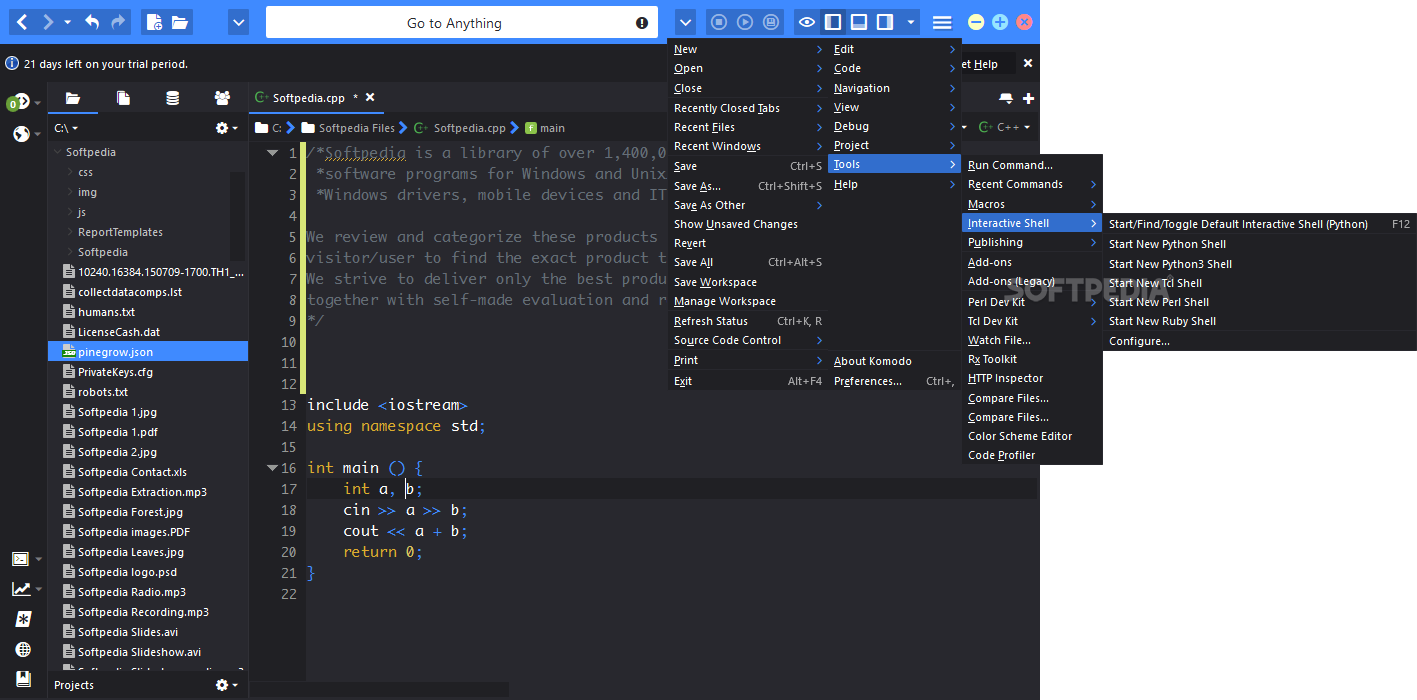The height and width of the screenshot is (700, 1417).
Task: Select Run Command... in Tools menu
Action: 1032,165
